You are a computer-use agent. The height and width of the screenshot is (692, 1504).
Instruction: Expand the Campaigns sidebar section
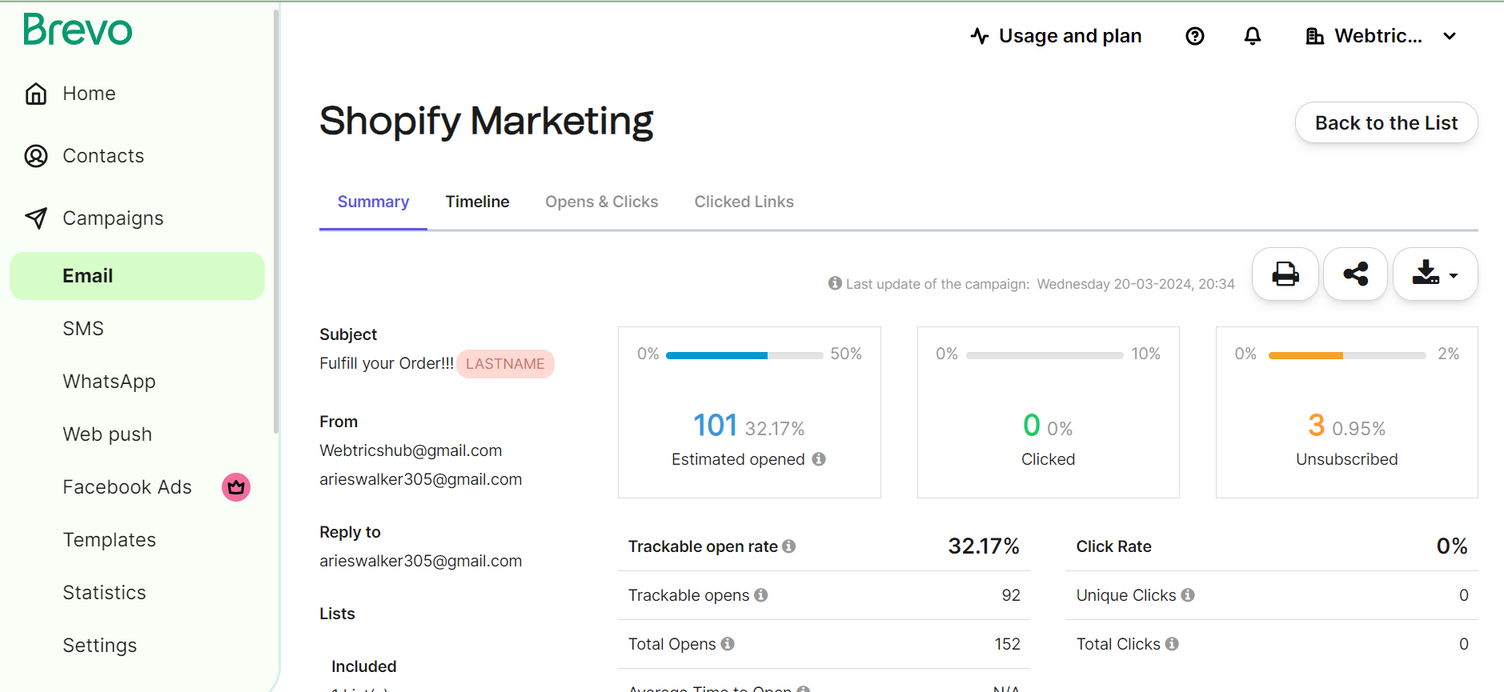click(112, 218)
